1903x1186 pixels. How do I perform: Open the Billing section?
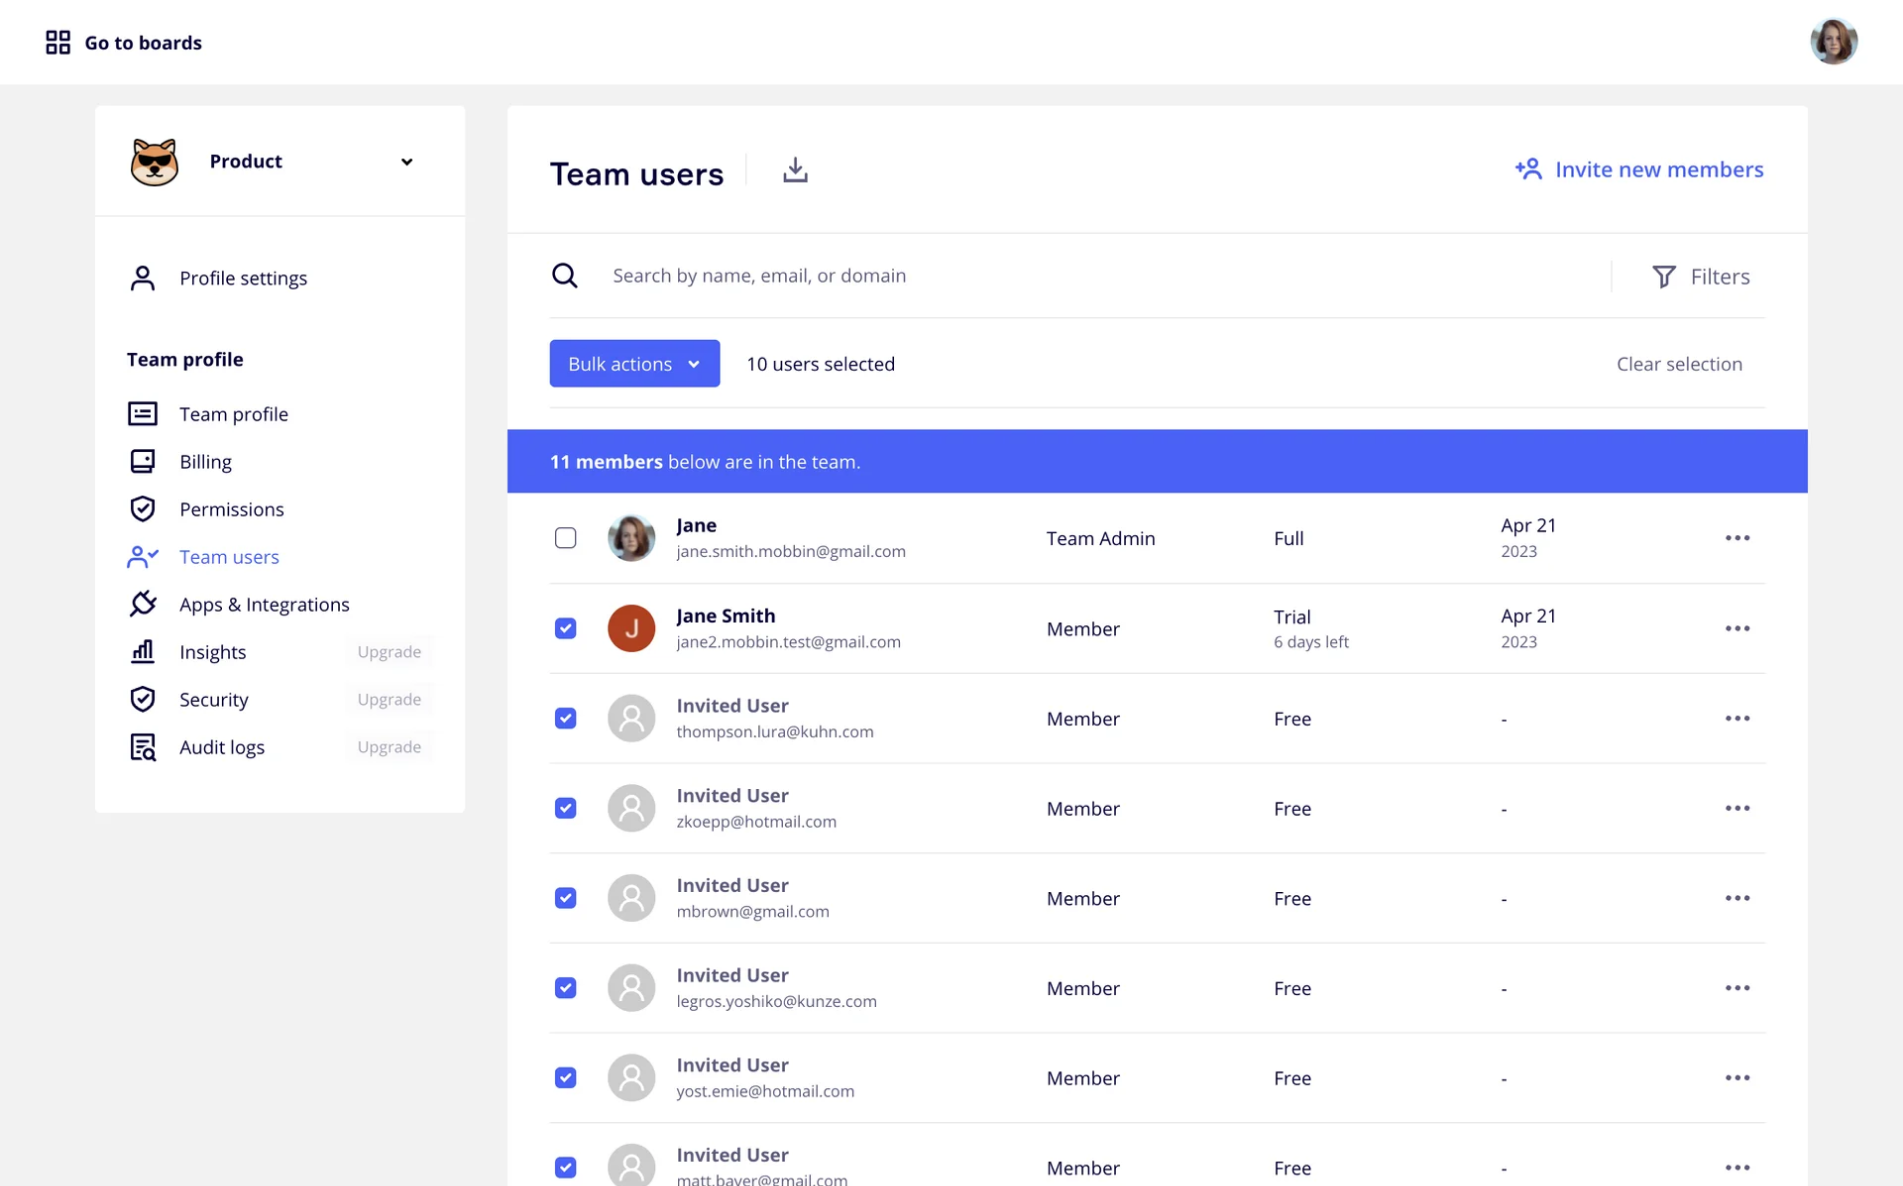tap(205, 462)
